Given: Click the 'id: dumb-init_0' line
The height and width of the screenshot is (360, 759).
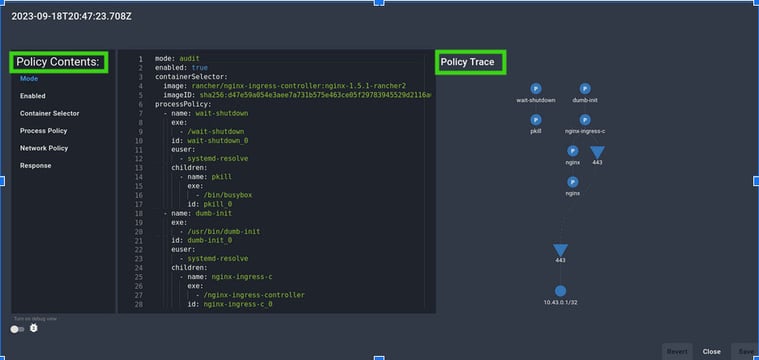Looking at the screenshot, I should click(201, 240).
